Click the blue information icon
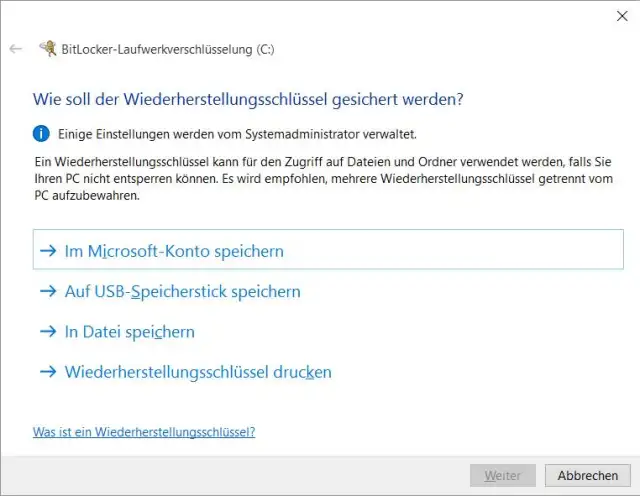The width and height of the screenshot is (640, 496). [41, 133]
